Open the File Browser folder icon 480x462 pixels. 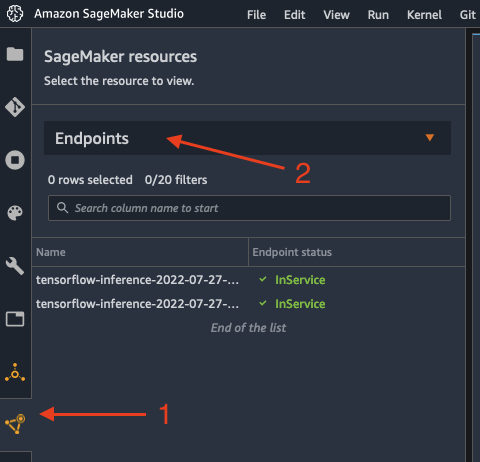(x=15, y=54)
